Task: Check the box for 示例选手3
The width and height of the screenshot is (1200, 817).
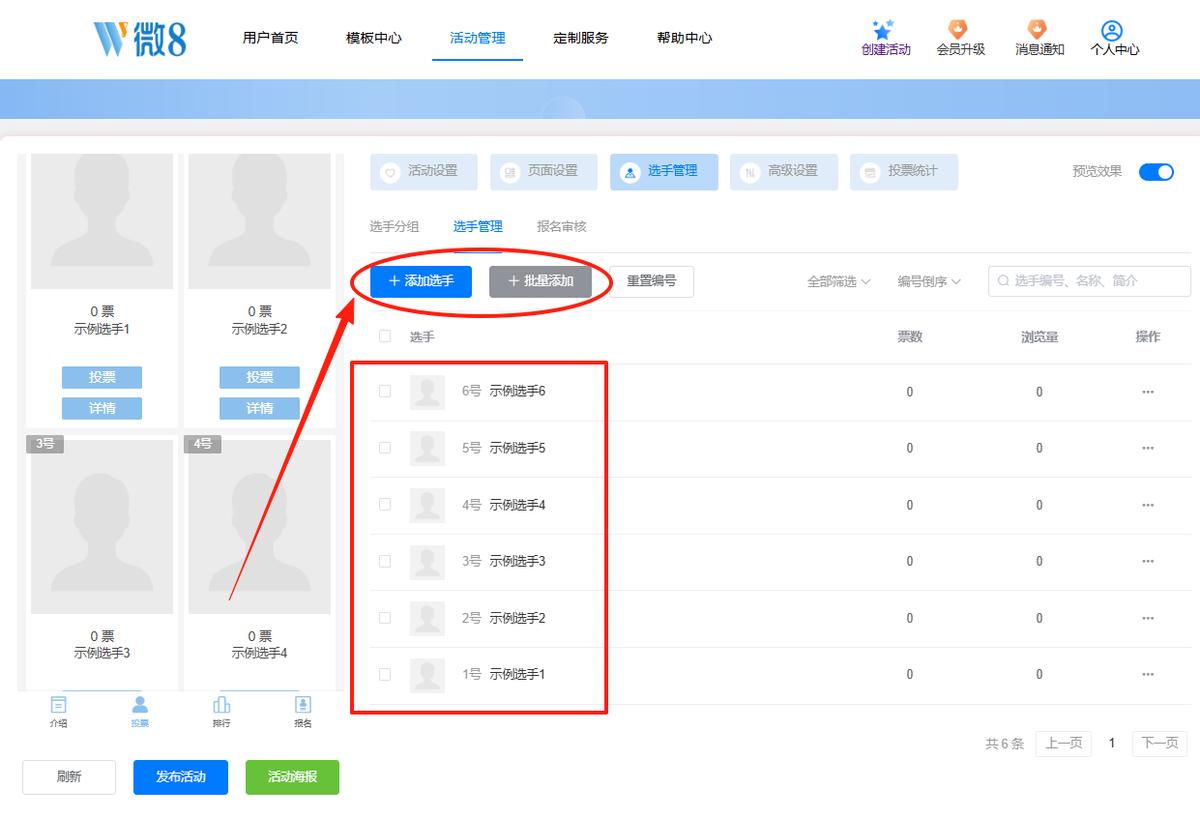Action: click(385, 561)
